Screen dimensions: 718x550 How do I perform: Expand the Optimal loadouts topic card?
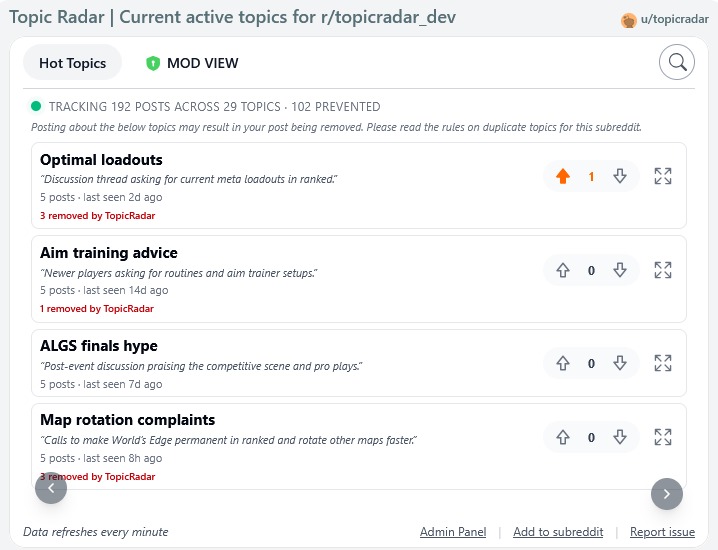(x=663, y=176)
